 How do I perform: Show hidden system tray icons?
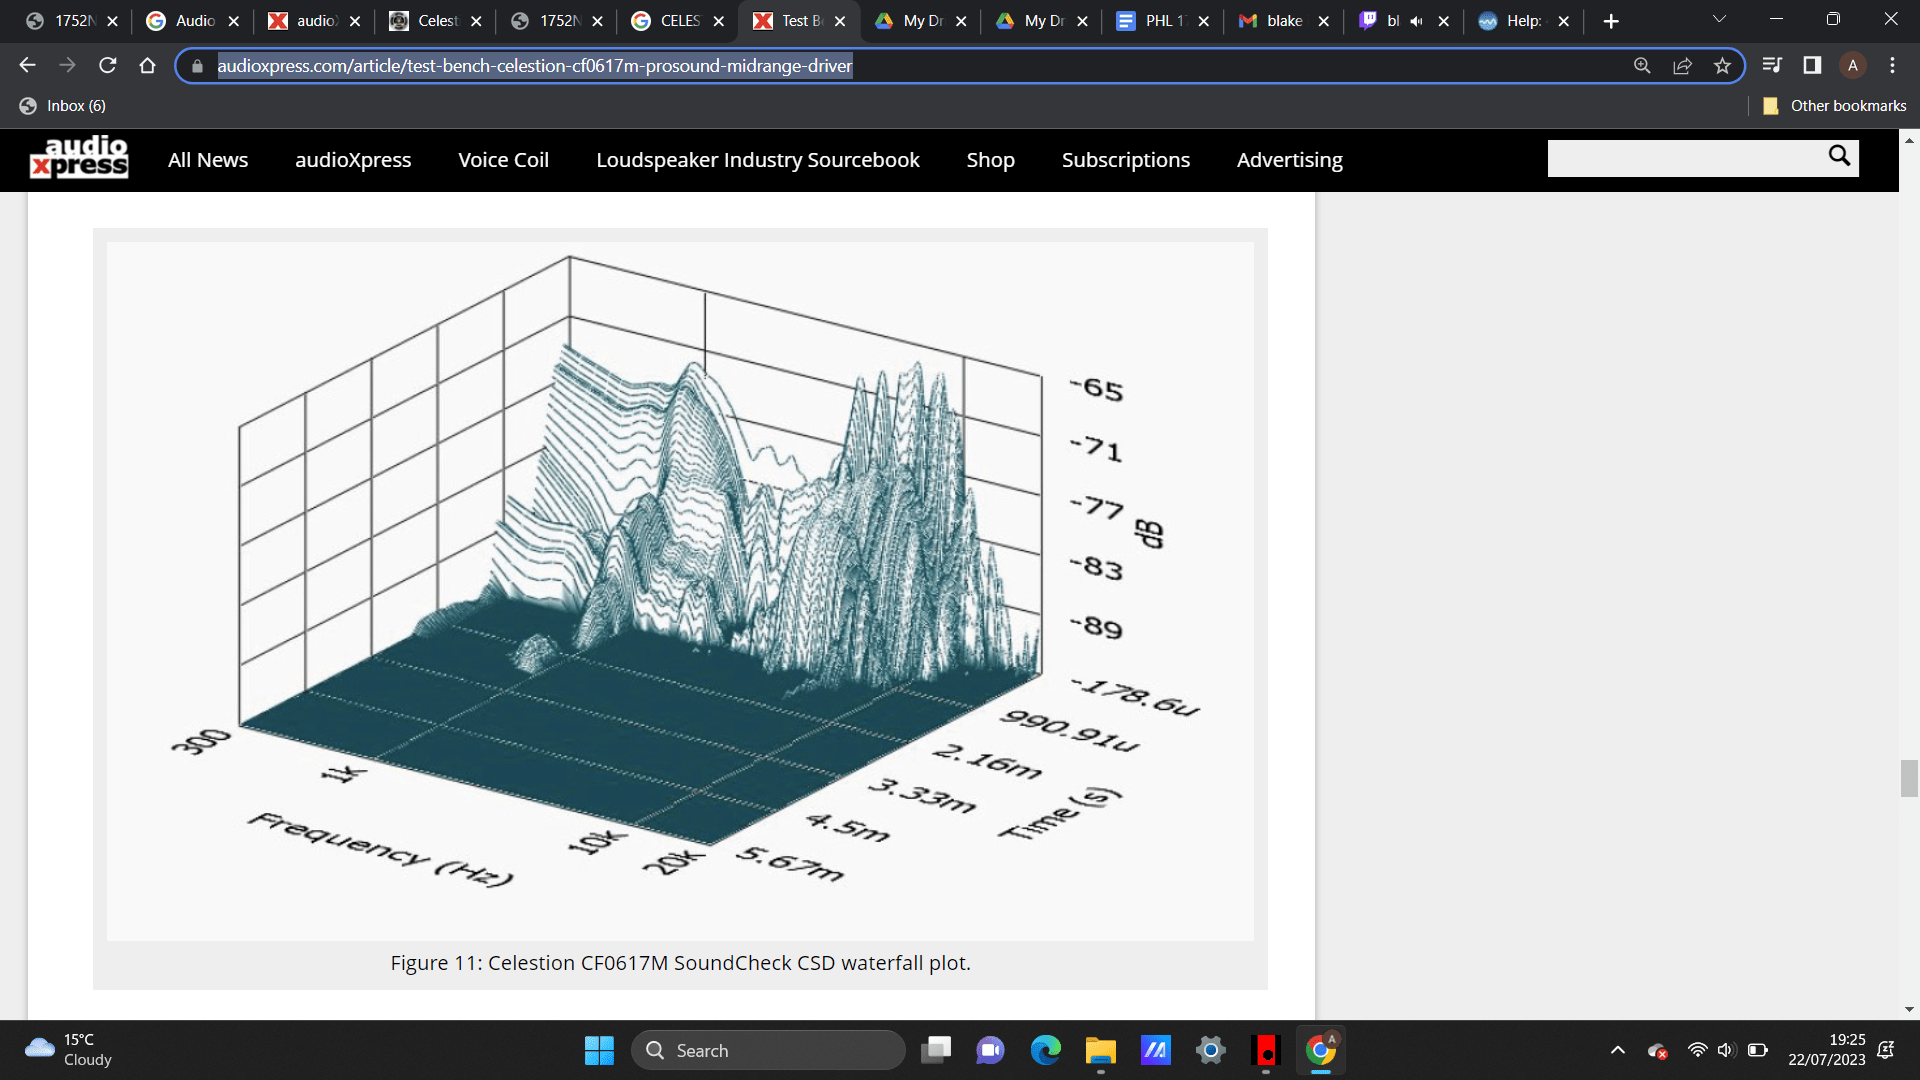pos(1617,1050)
